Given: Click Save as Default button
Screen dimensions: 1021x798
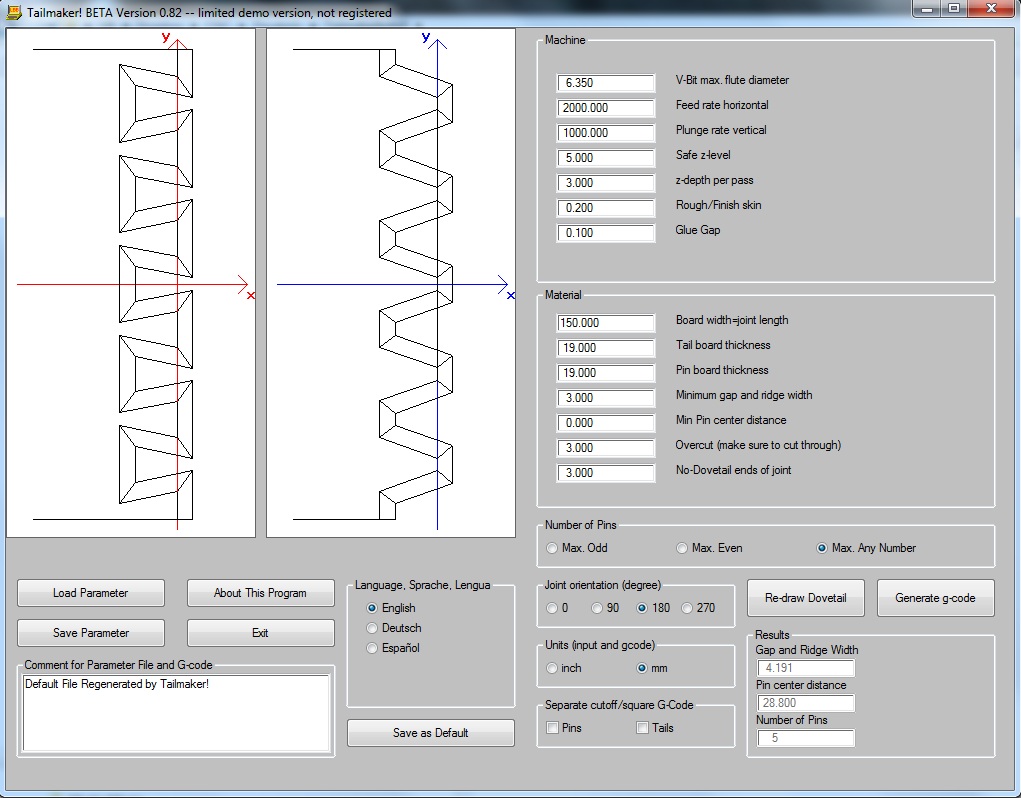Looking at the screenshot, I should point(430,733).
